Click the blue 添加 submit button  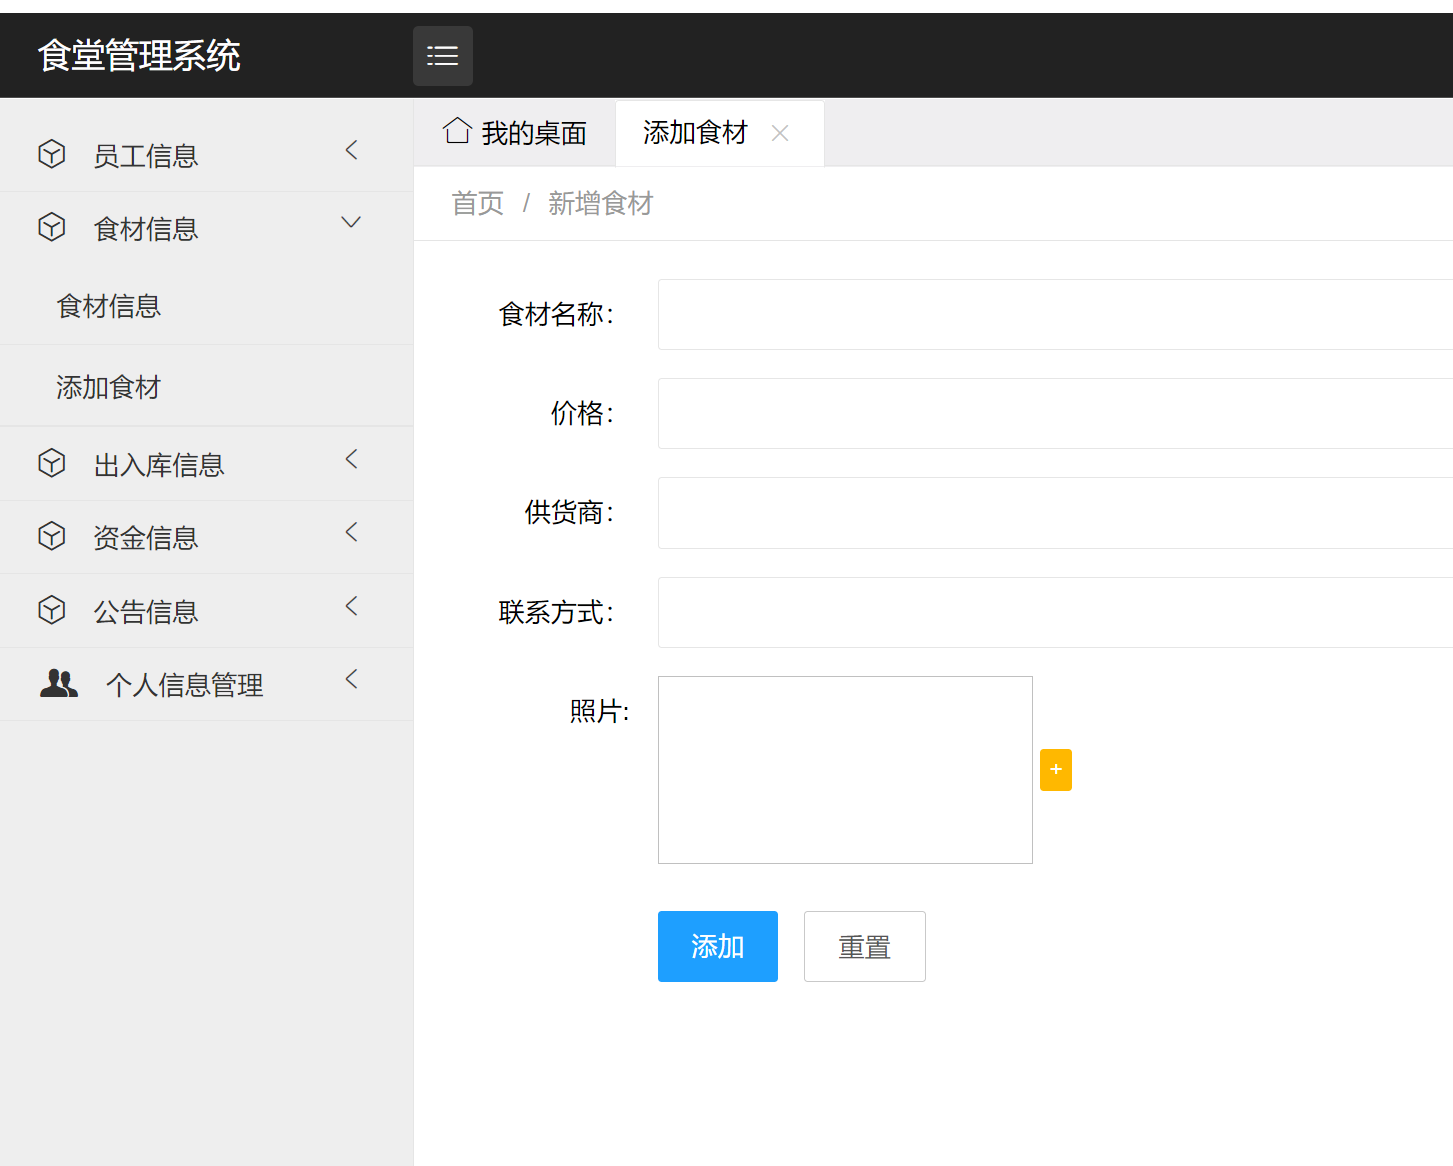pos(718,946)
